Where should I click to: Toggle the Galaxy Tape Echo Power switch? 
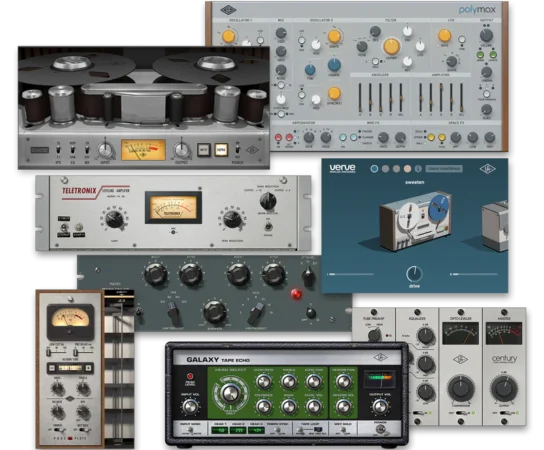click(x=380, y=430)
